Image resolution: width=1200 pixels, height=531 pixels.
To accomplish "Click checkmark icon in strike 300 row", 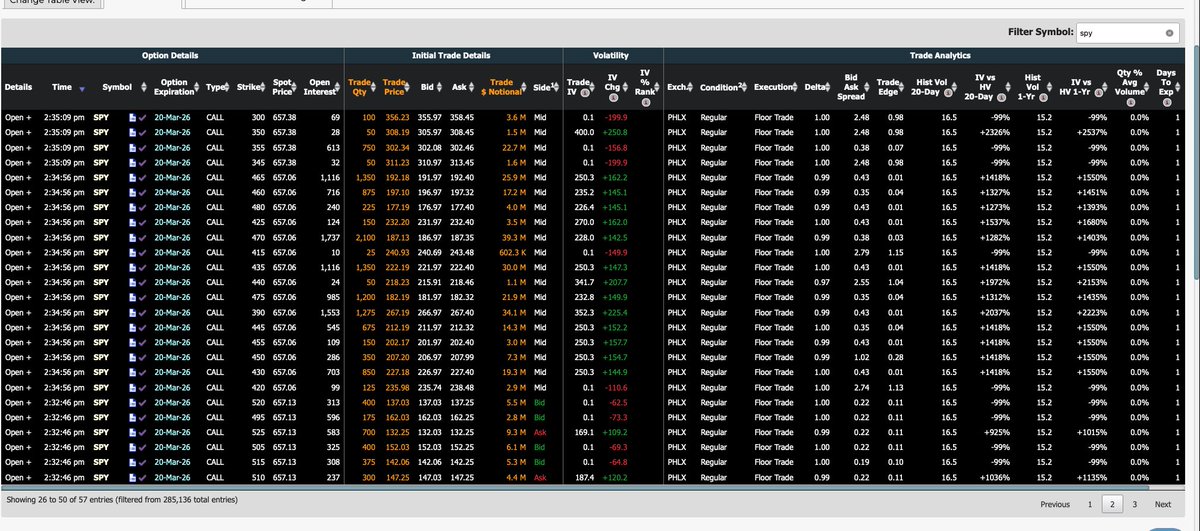I will [x=143, y=117].
